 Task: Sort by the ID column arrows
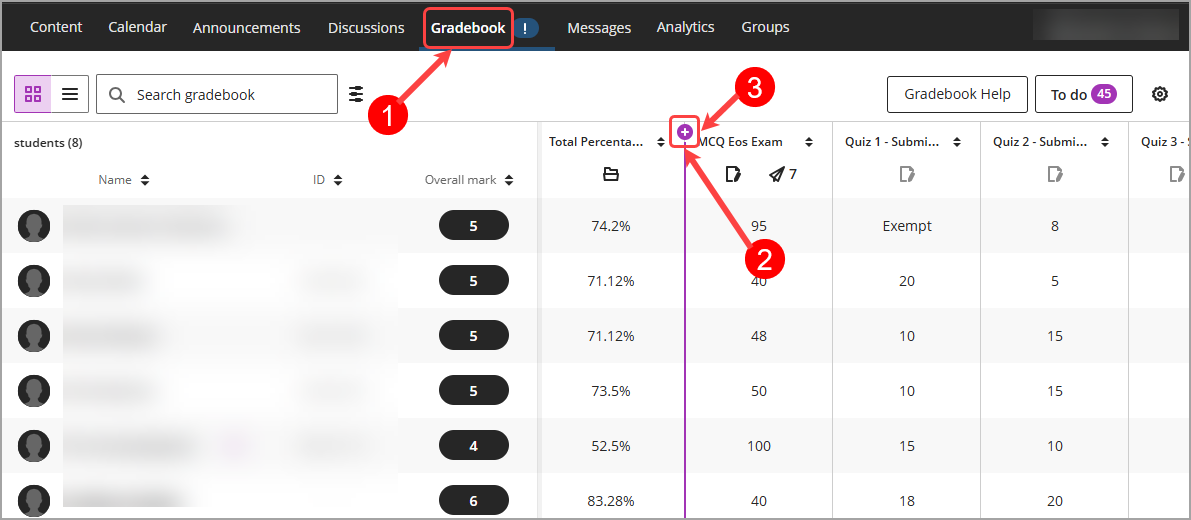pyautogui.click(x=338, y=181)
